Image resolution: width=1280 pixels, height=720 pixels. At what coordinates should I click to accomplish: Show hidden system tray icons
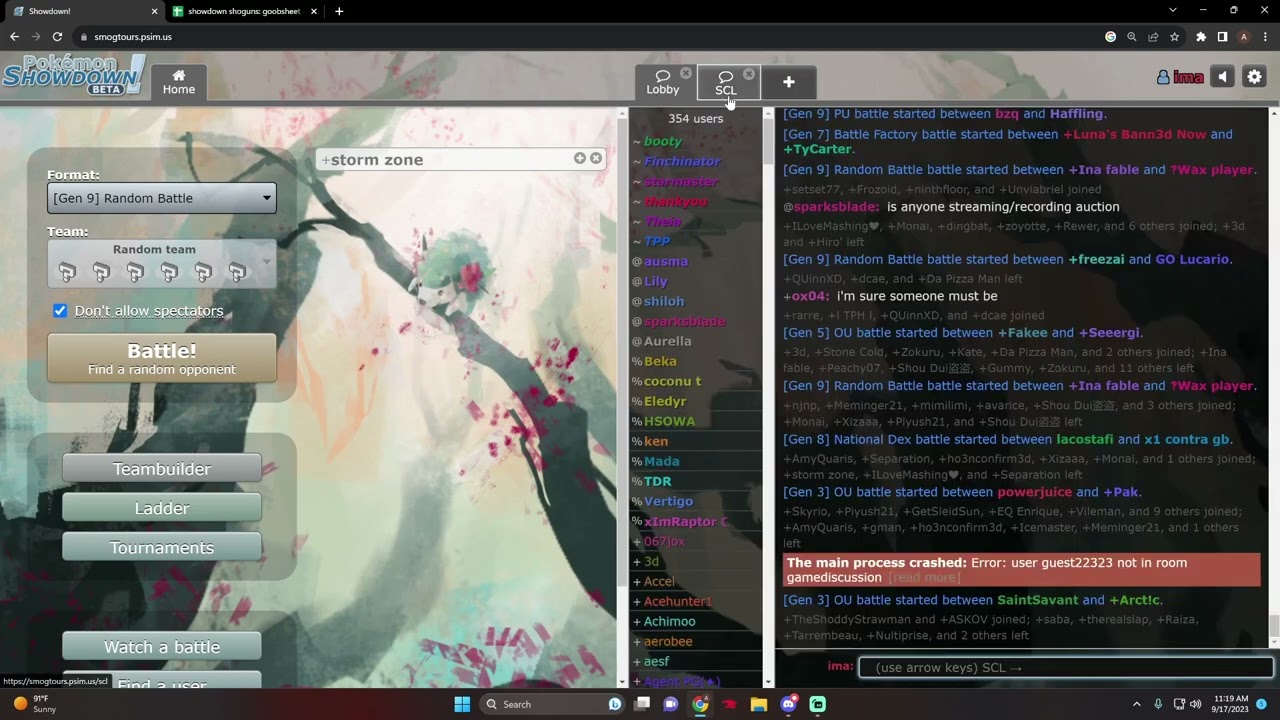[1136, 704]
